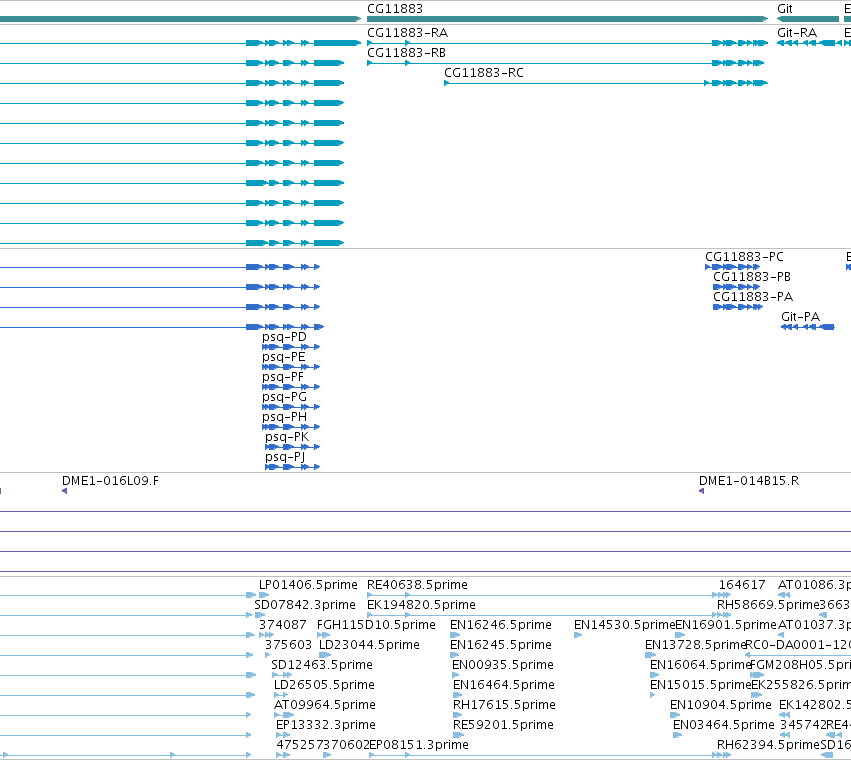Viewport: 851px width, 760px height.
Task: Click the purple marker under DME1-016L09.F
Action: pos(65,491)
